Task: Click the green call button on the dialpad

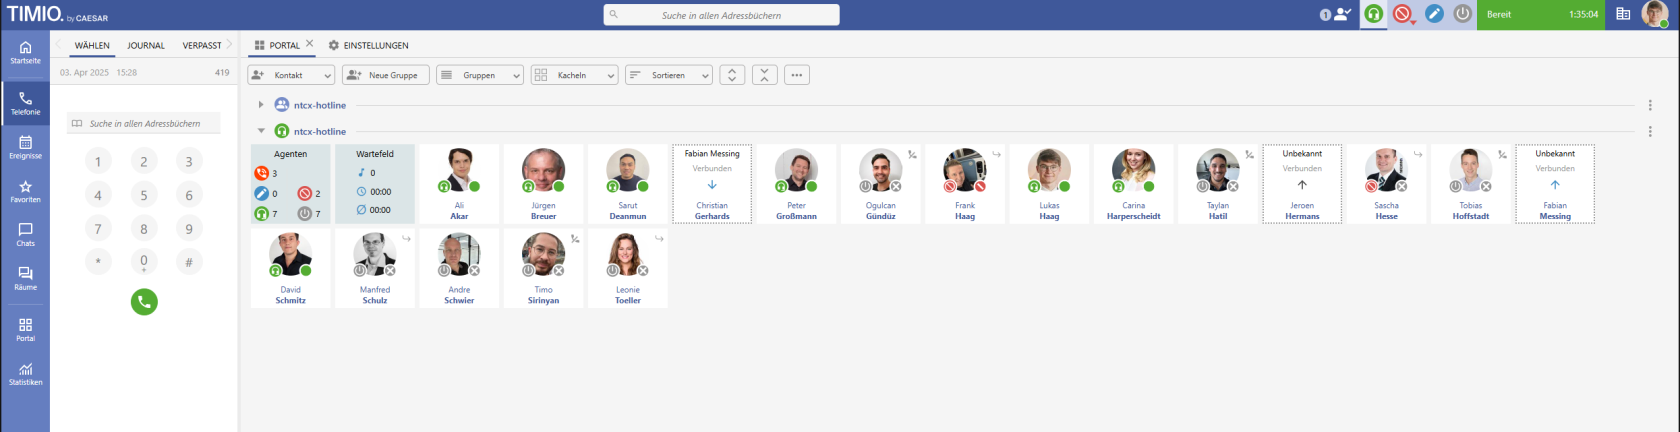Action: (144, 302)
